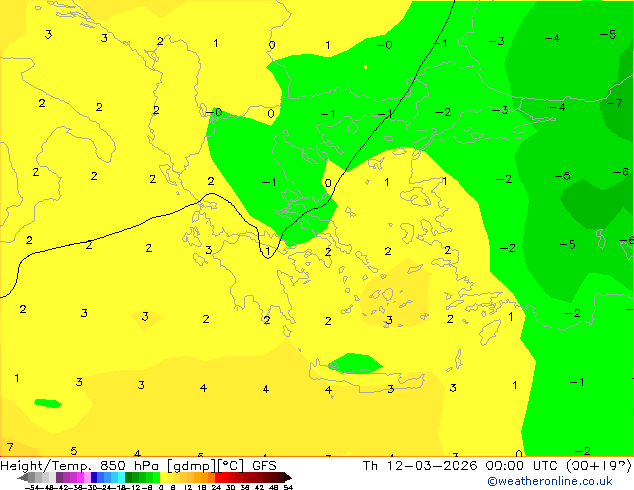Viewport: 634px width, 490px height.
Task: Click the "24" label under the color legend
Action: click(216, 487)
